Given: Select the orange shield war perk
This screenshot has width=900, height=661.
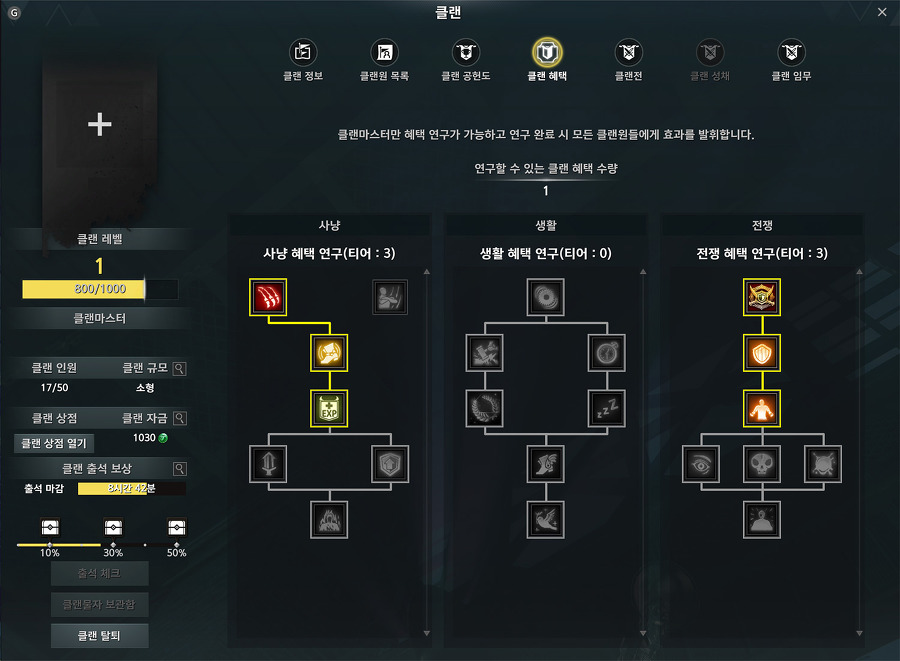Looking at the screenshot, I should tap(762, 353).
